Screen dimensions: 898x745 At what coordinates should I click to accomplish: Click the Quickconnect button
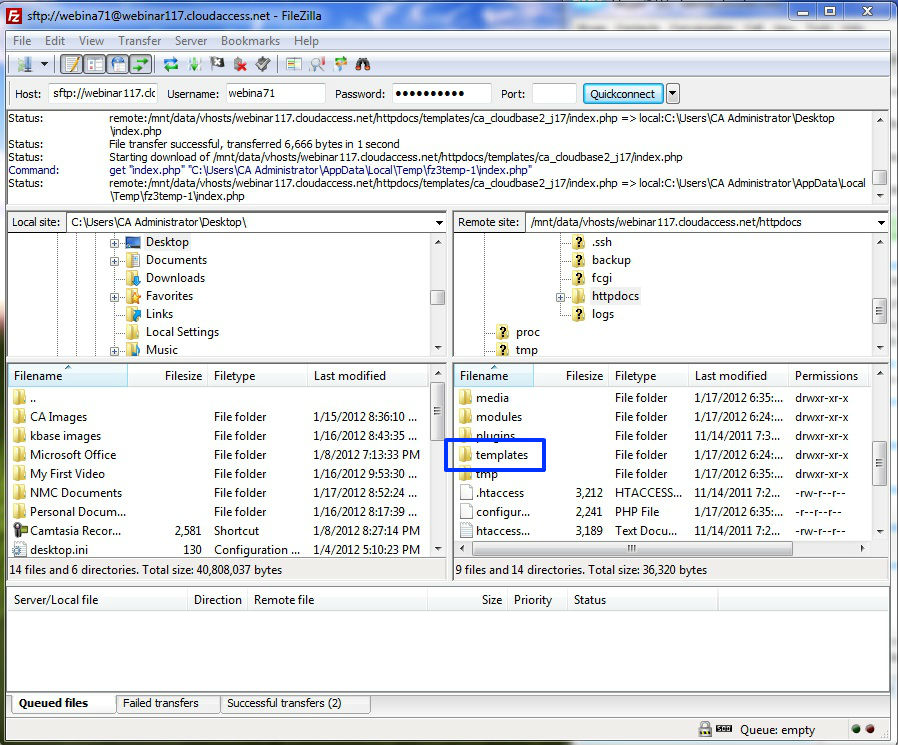pos(623,93)
